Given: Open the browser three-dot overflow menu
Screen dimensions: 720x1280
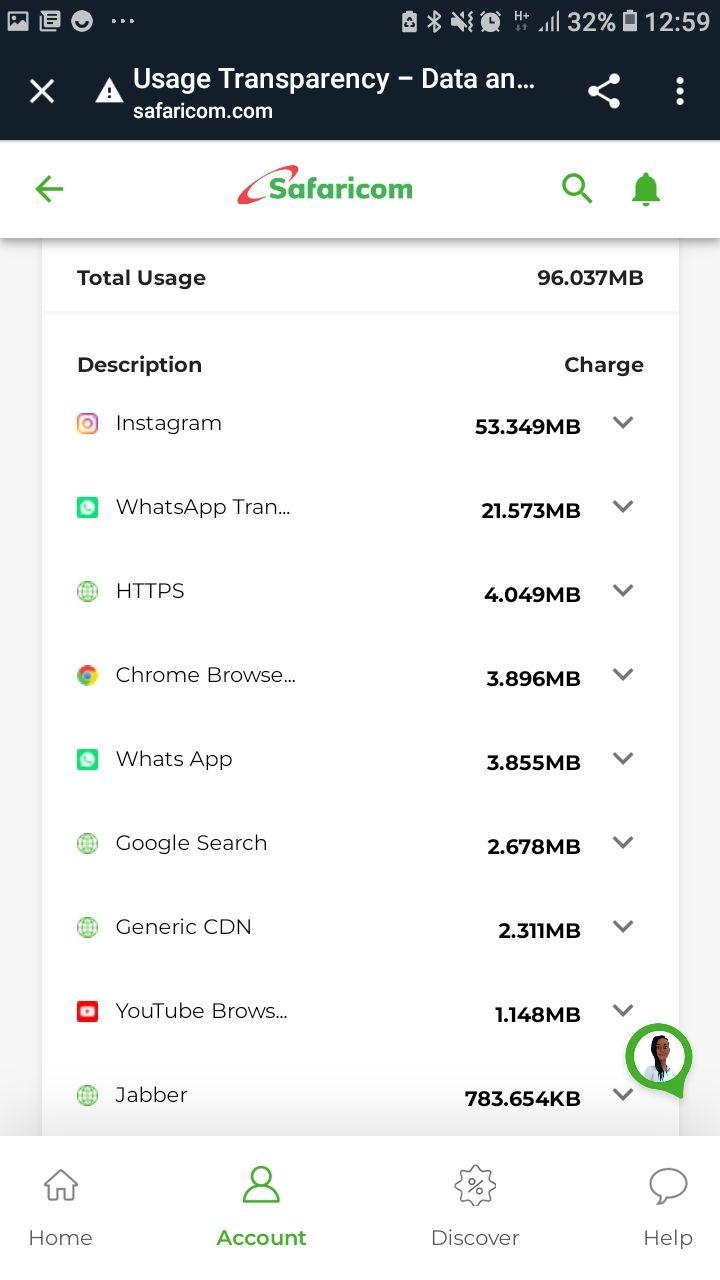Looking at the screenshot, I should pos(680,92).
